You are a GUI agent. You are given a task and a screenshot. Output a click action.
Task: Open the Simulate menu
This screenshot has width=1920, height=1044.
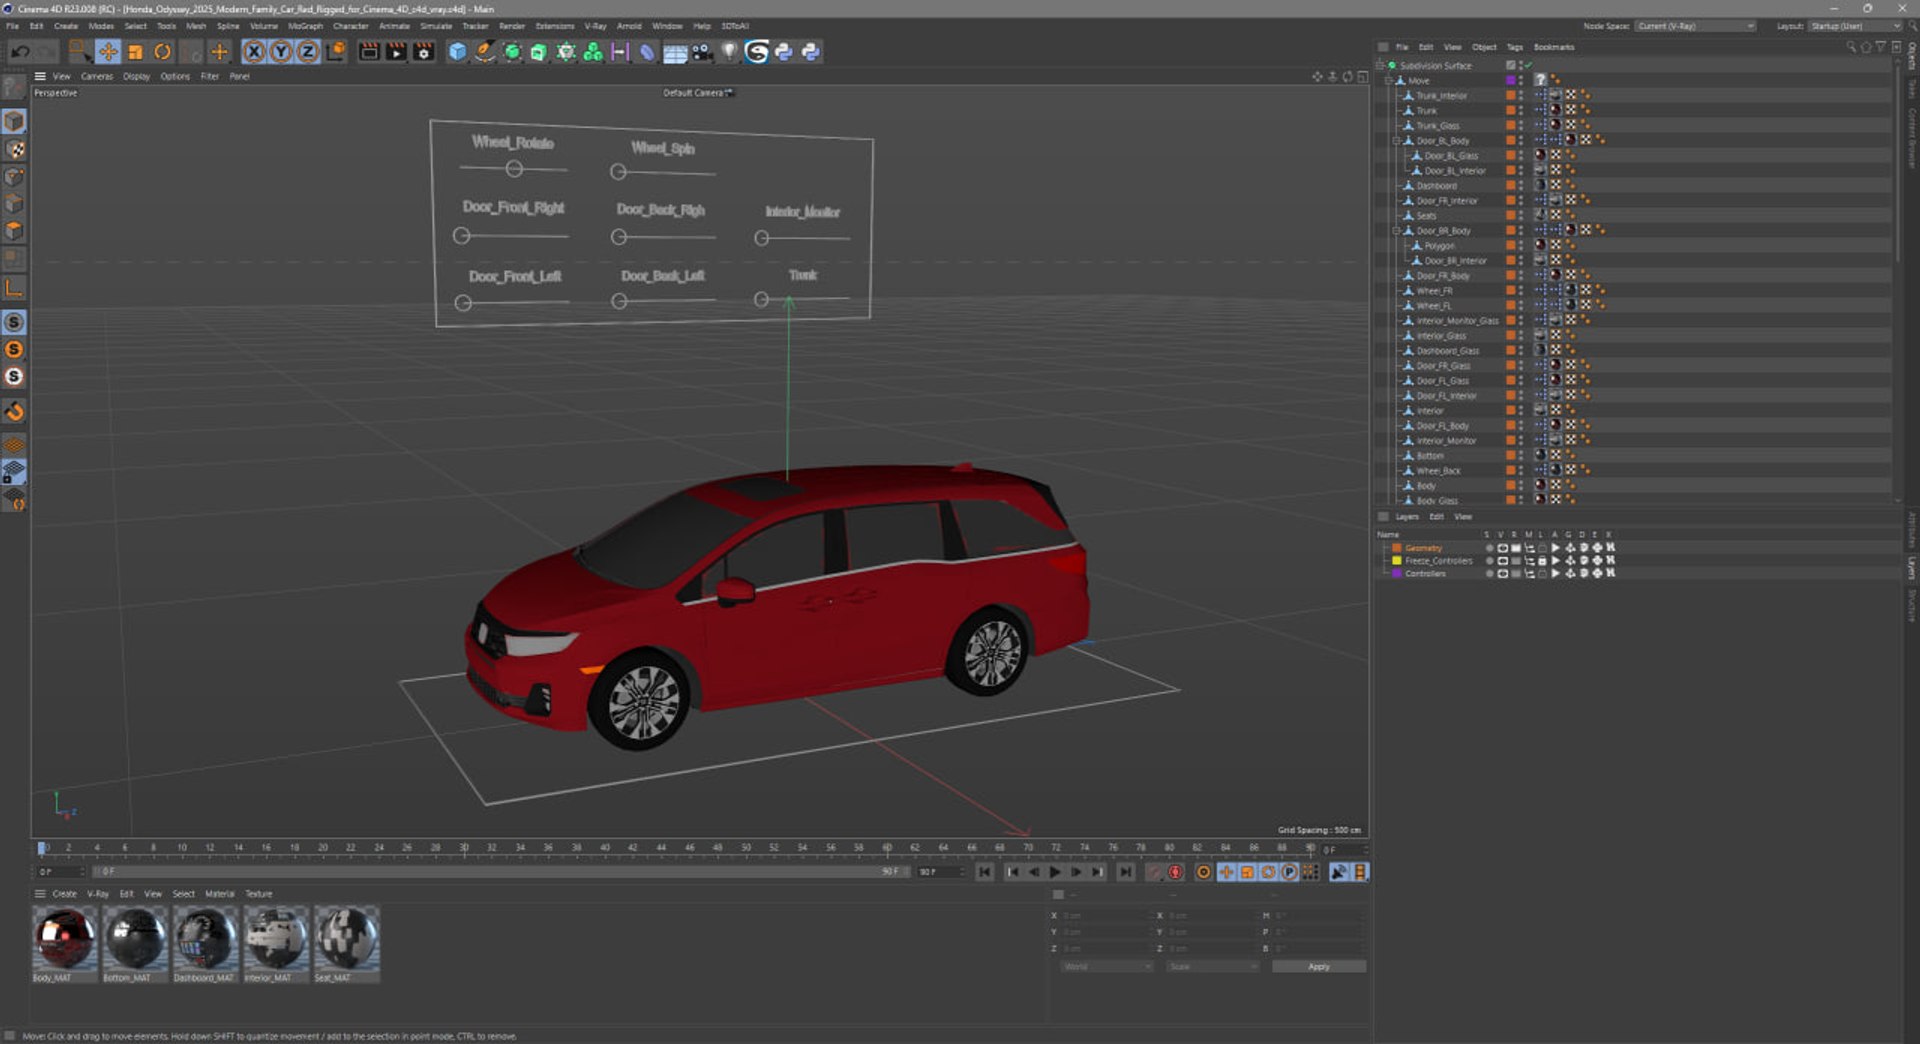pos(436,26)
